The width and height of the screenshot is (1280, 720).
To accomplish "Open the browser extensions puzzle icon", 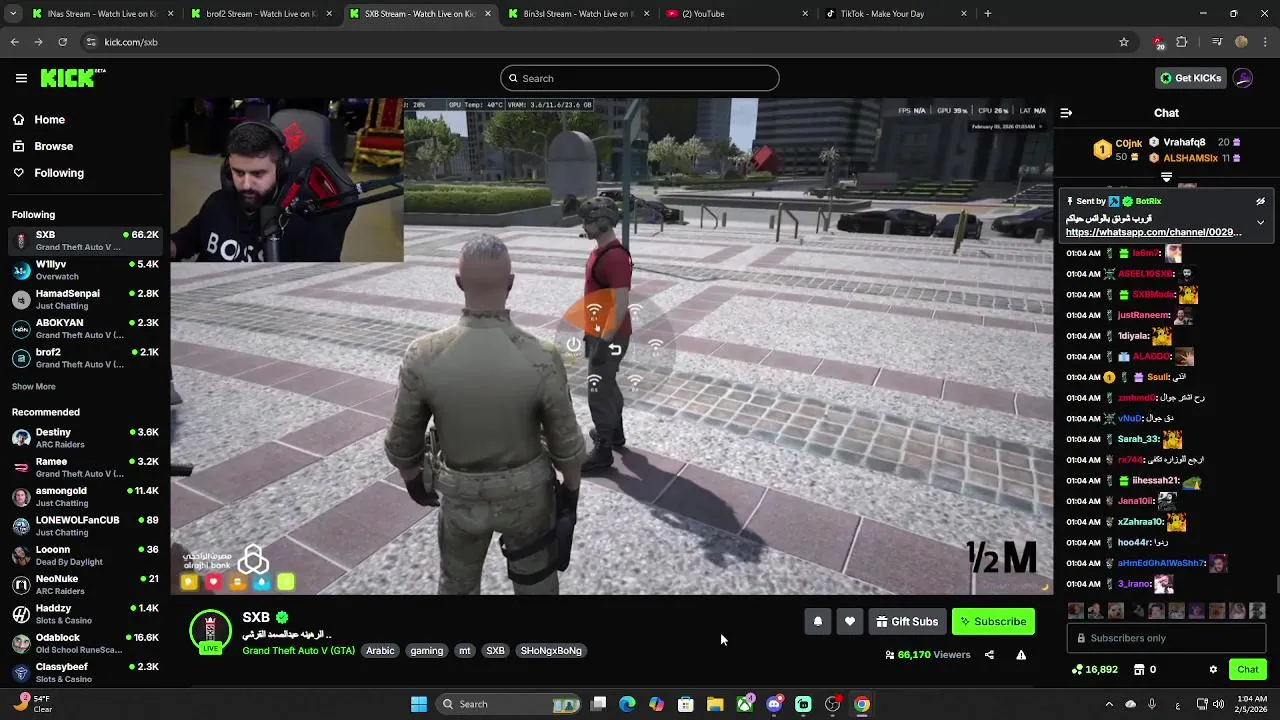I will [x=1182, y=42].
